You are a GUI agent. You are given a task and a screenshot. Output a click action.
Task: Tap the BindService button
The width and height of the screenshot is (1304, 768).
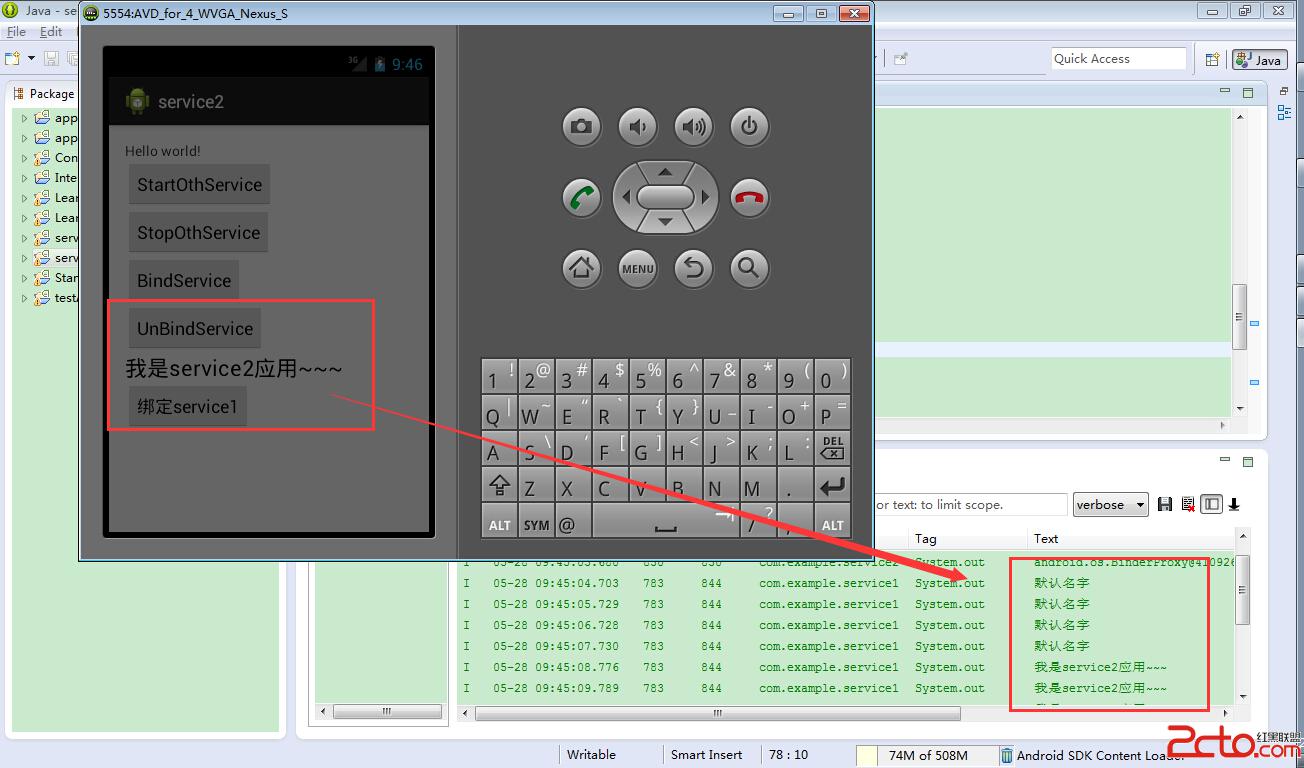pyautogui.click(x=184, y=281)
